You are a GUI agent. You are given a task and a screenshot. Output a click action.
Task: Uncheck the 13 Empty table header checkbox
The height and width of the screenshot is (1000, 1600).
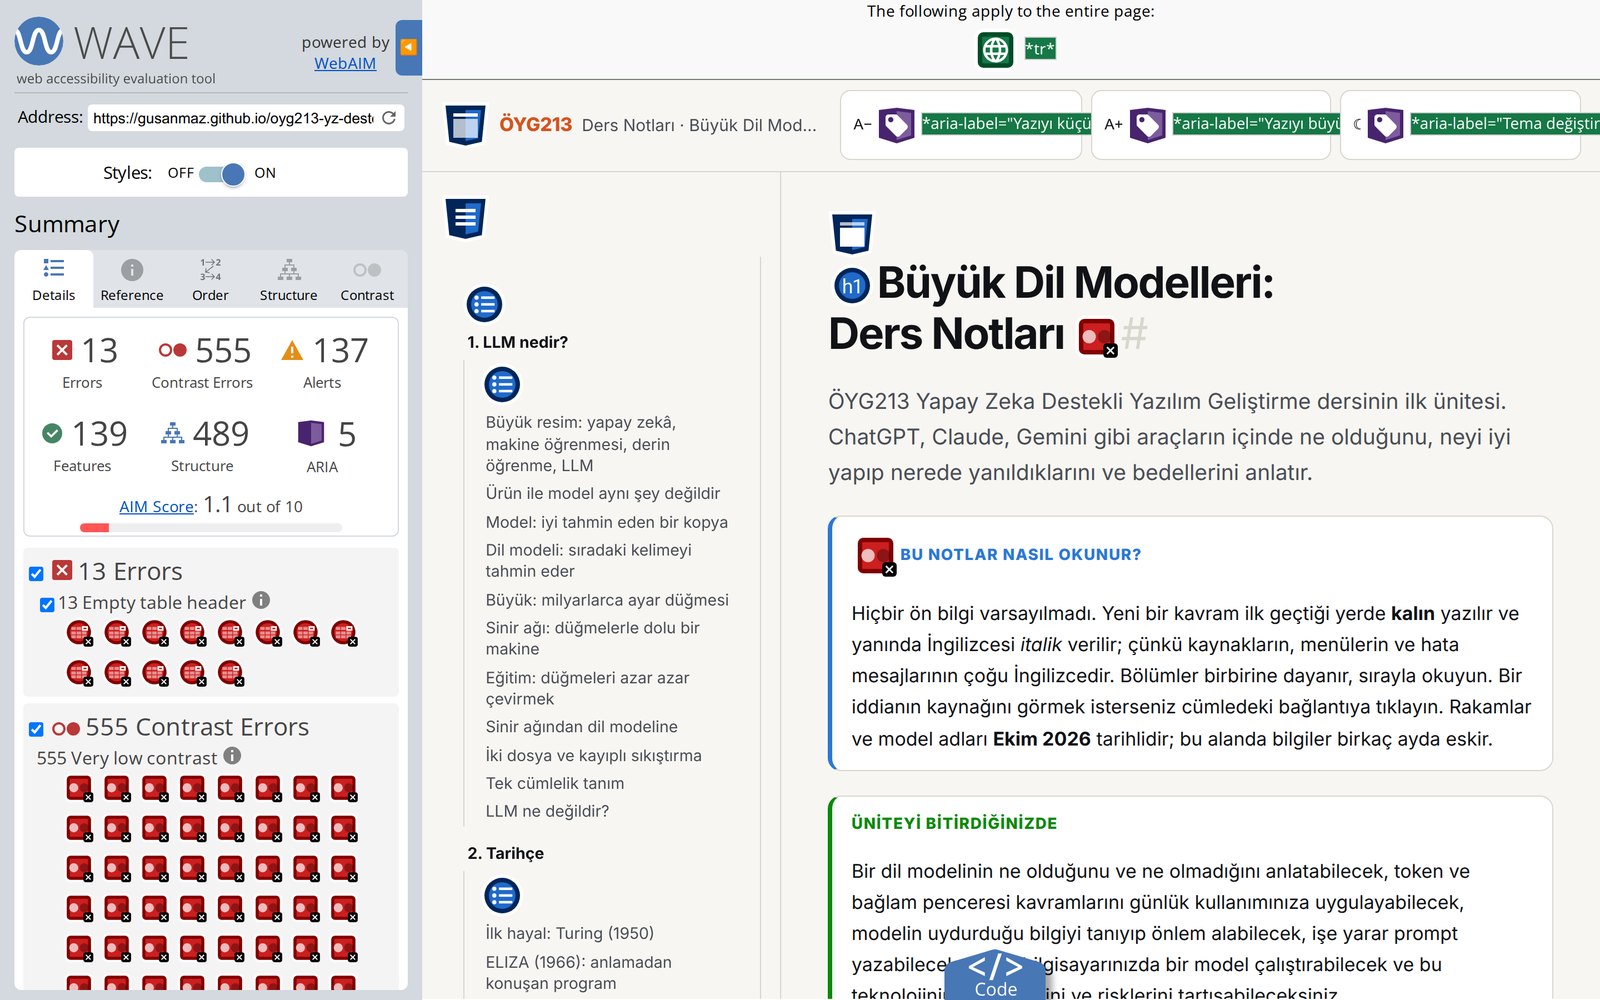[x=47, y=604]
